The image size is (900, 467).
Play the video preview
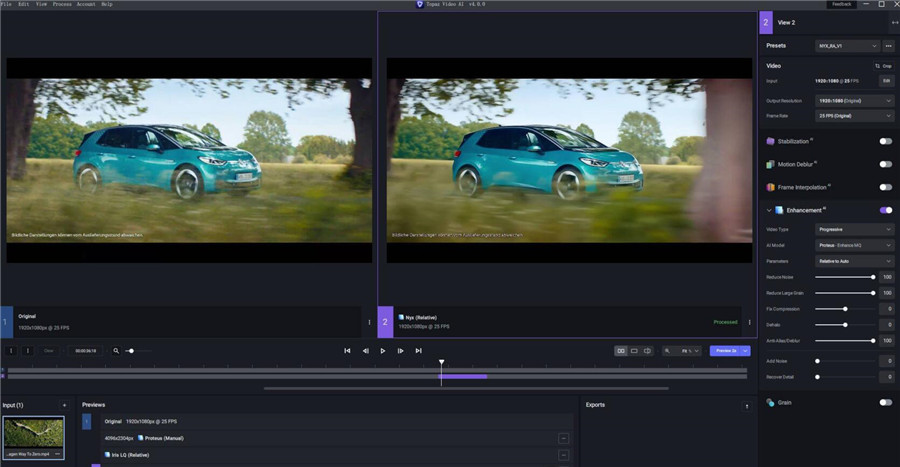(383, 351)
